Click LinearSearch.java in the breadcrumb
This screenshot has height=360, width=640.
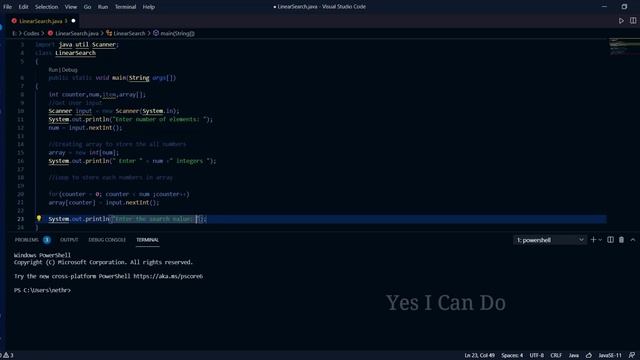[77, 33]
